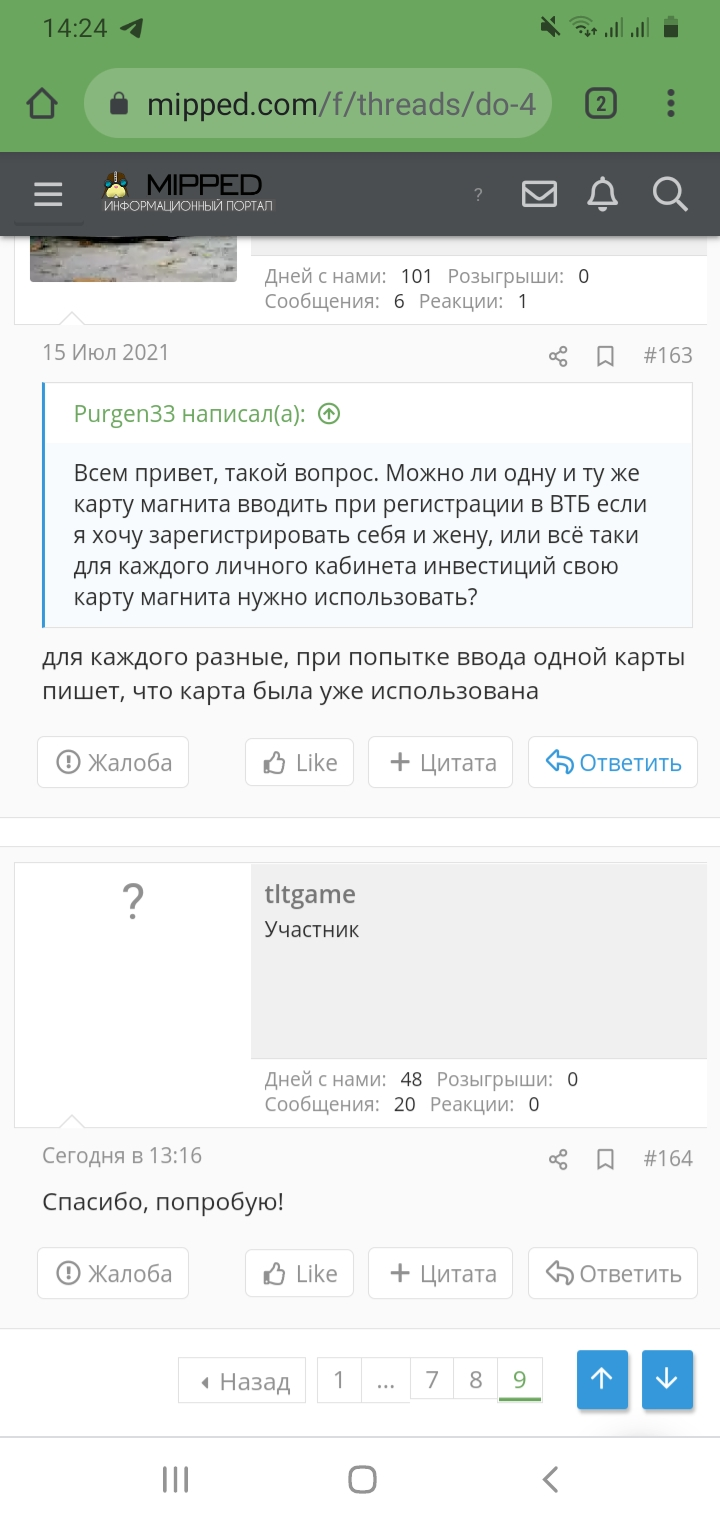This screenshot has width=720, height=1520.
Task: Open the browser three-dot menu
Action: [671, 103]
